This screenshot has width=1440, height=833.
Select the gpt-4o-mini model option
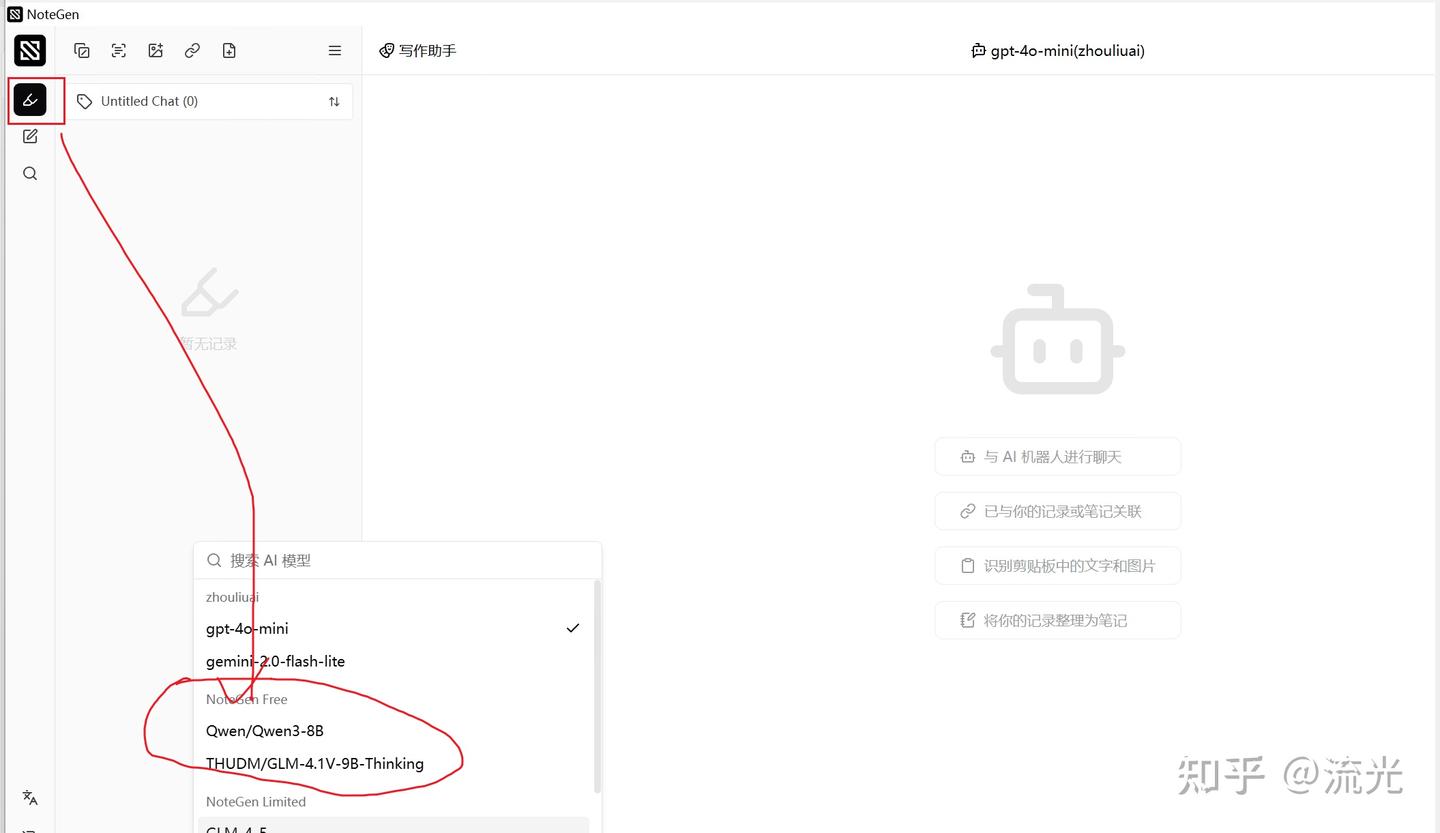(x=394, y=628)
